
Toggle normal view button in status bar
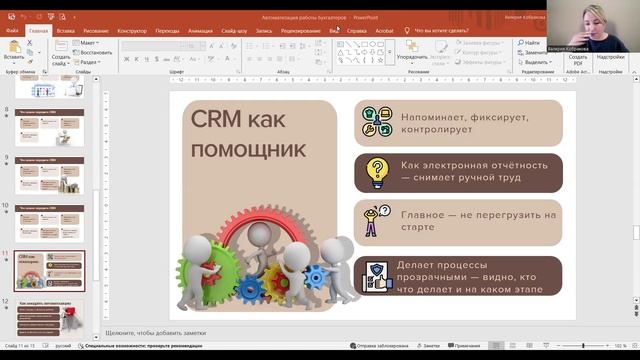tap(496, 346)
